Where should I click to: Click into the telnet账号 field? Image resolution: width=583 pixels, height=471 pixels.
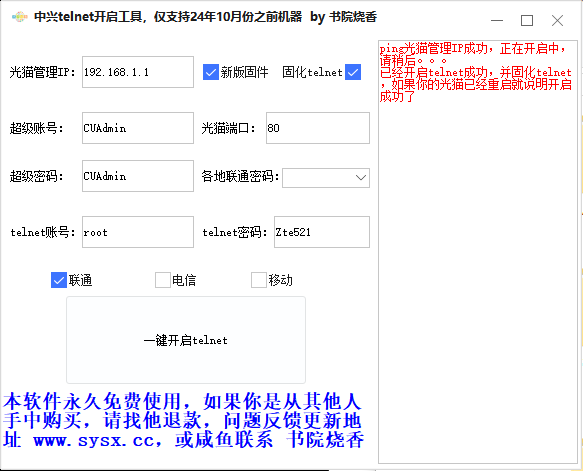pyautogui.click(x=138, y=232)
